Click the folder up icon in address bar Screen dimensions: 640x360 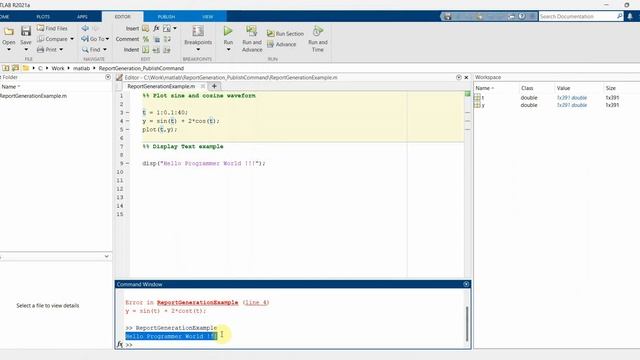coord(6,68)
